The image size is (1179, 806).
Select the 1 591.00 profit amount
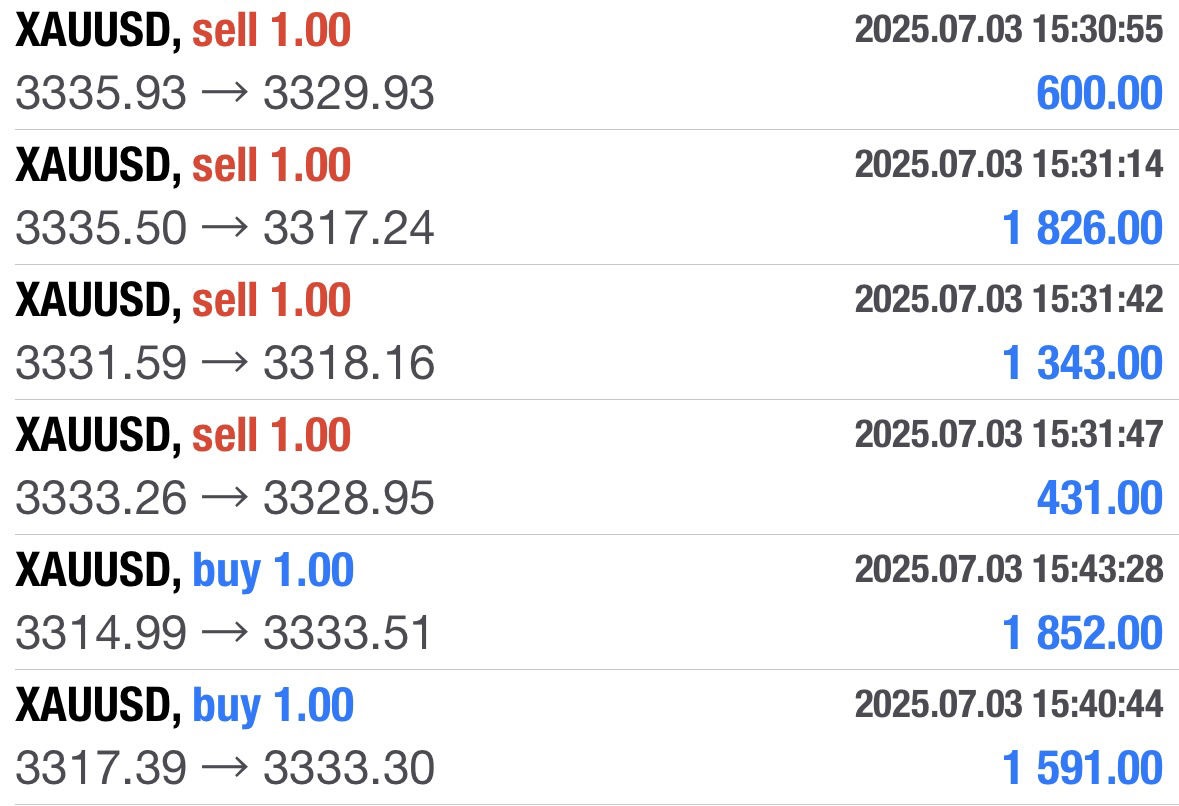click(1083, 768)
